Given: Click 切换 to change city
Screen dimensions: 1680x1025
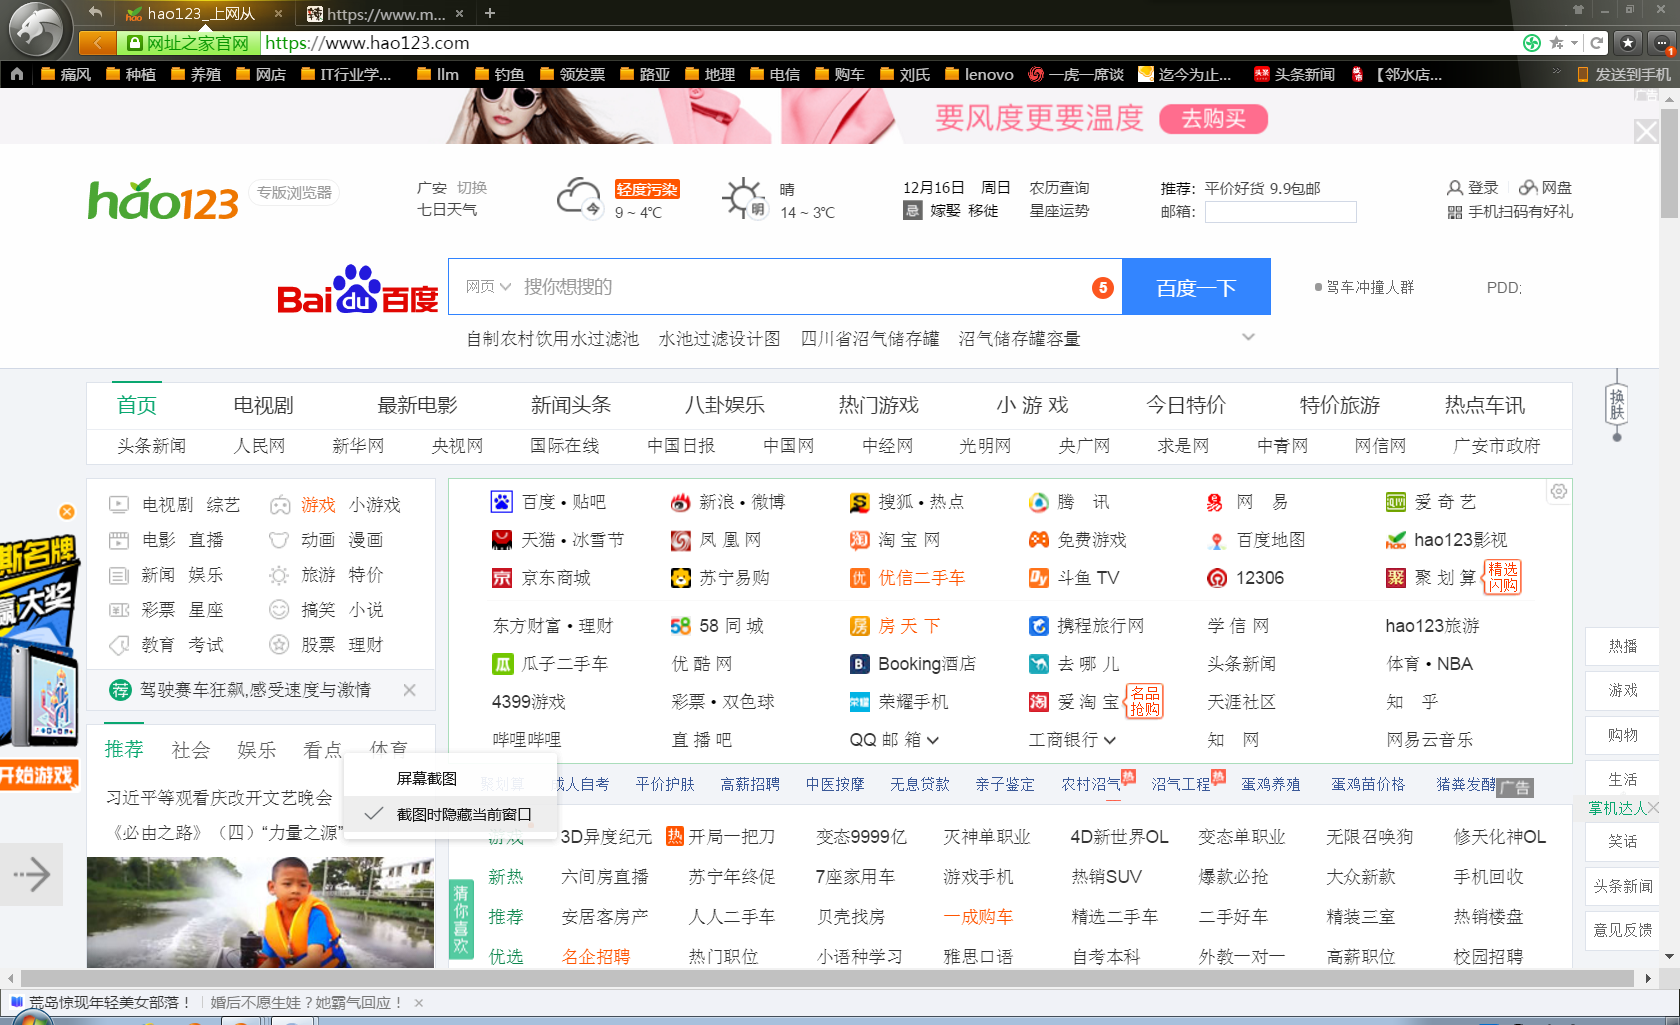Looking at the screenshot, I should 472,188.
